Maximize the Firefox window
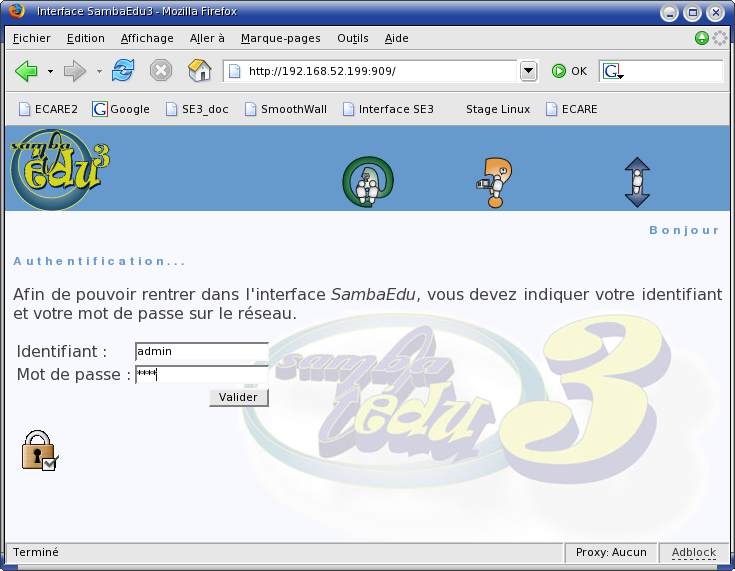 692,13
